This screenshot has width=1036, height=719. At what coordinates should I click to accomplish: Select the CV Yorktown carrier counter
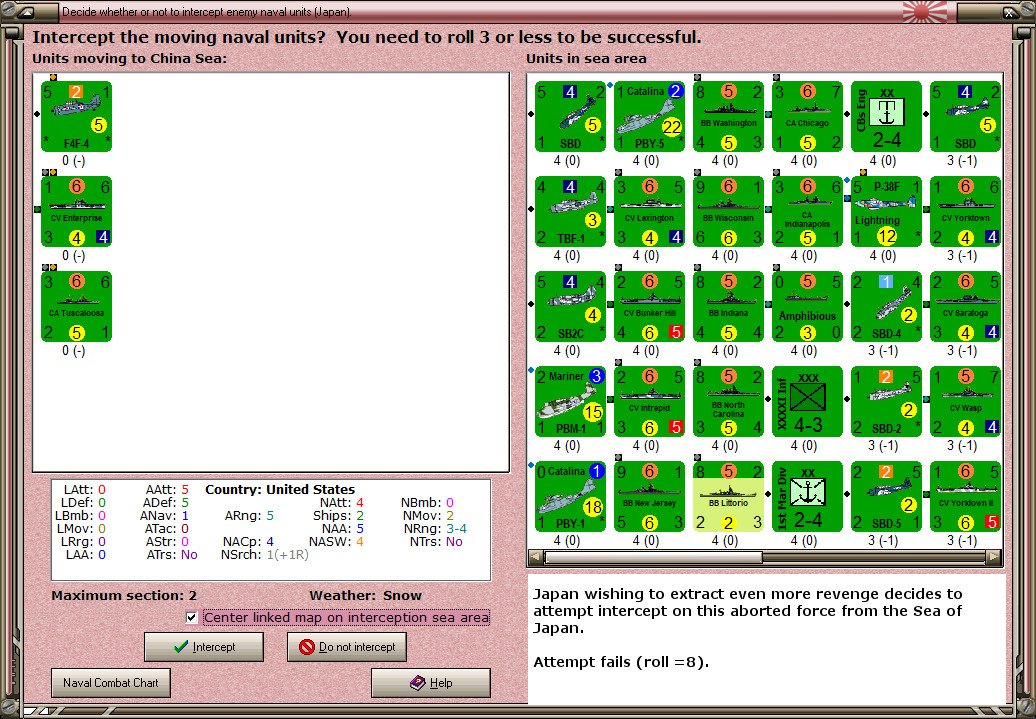coord(965,211)
